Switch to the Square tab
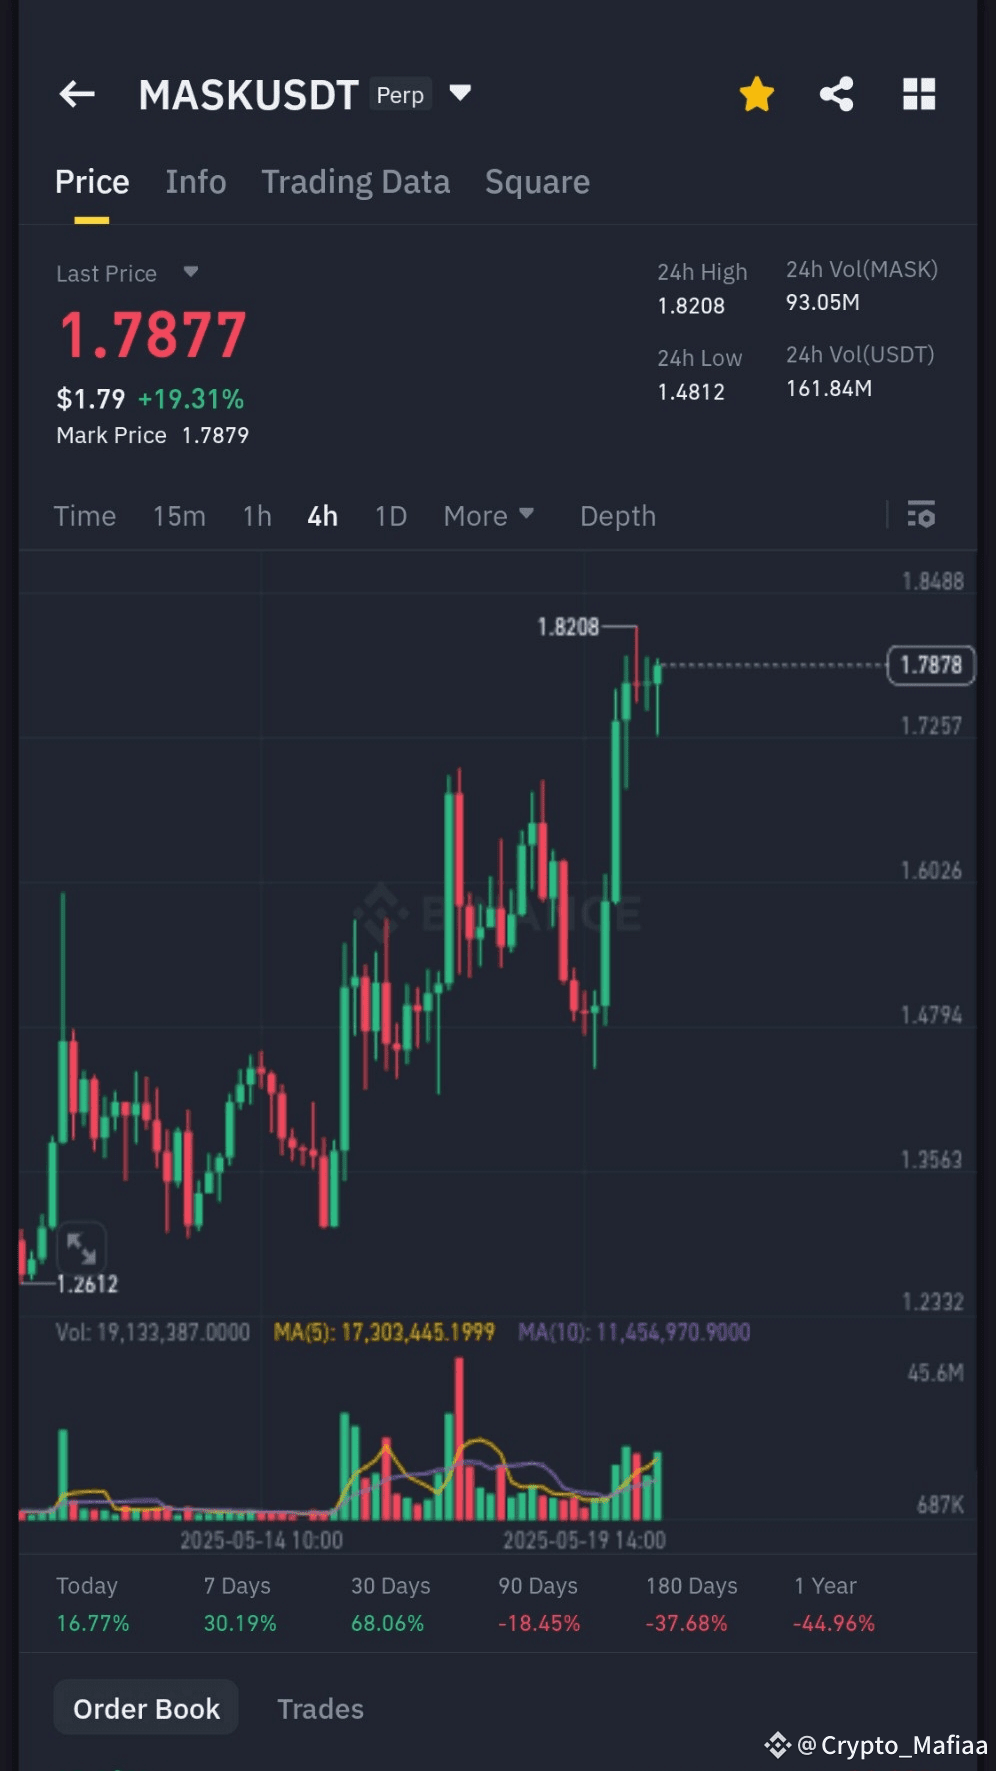The height and width of the screenshot is (1771, 996). tap(537, 182)
